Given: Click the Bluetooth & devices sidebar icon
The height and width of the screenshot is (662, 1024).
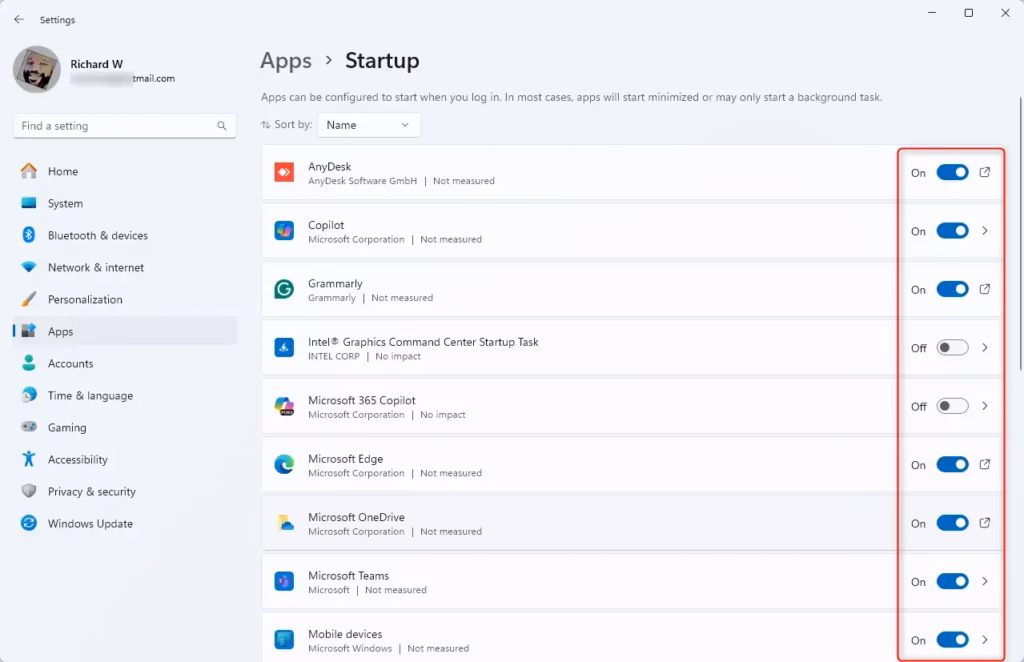Looking at the screenshot, I should pyautogui.click(x=29, y=235).
